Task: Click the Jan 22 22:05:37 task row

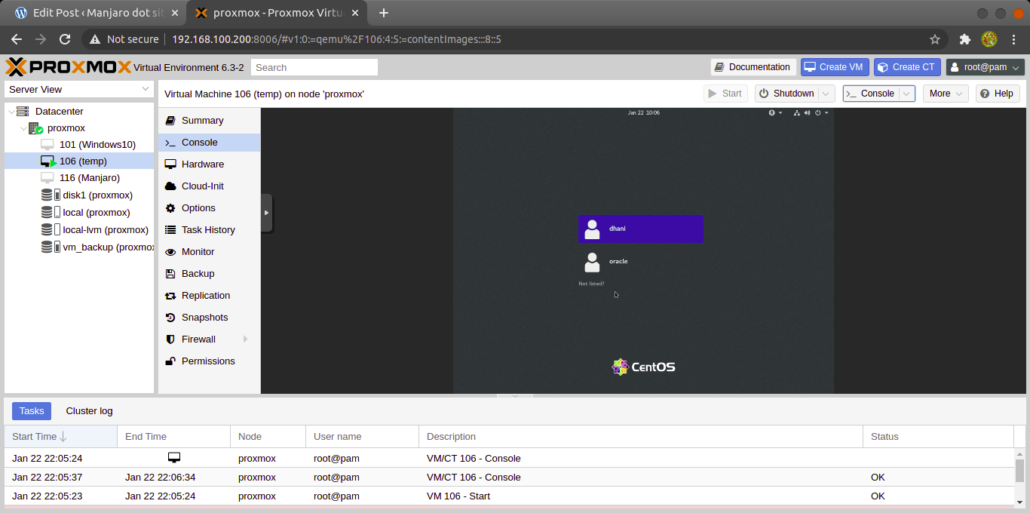Action: 510,477
